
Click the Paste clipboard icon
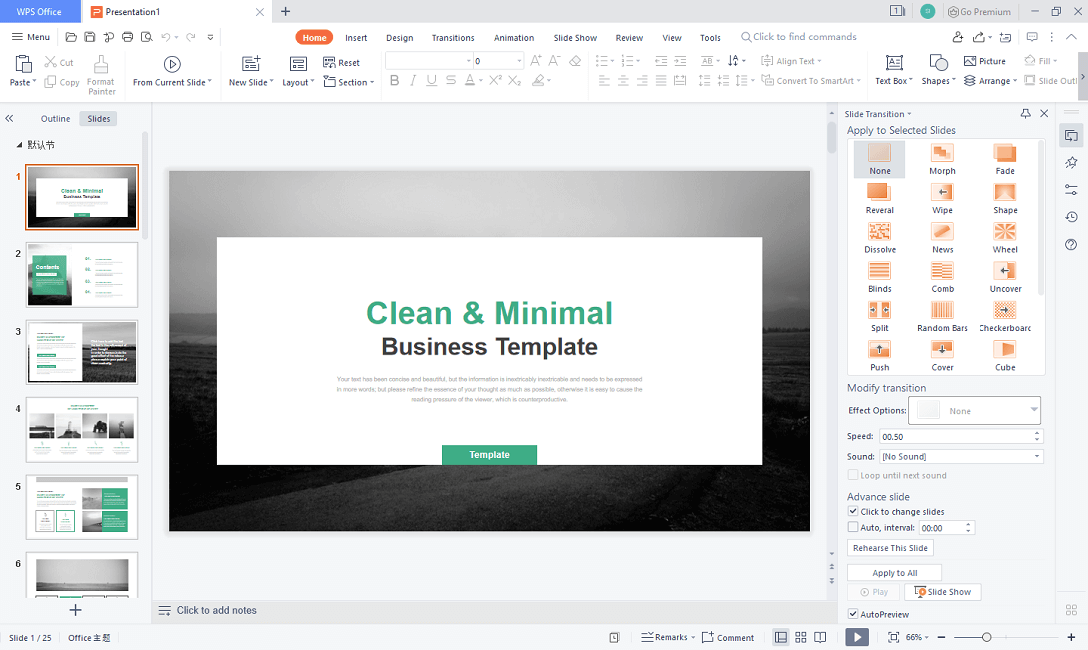coord(23,65)
